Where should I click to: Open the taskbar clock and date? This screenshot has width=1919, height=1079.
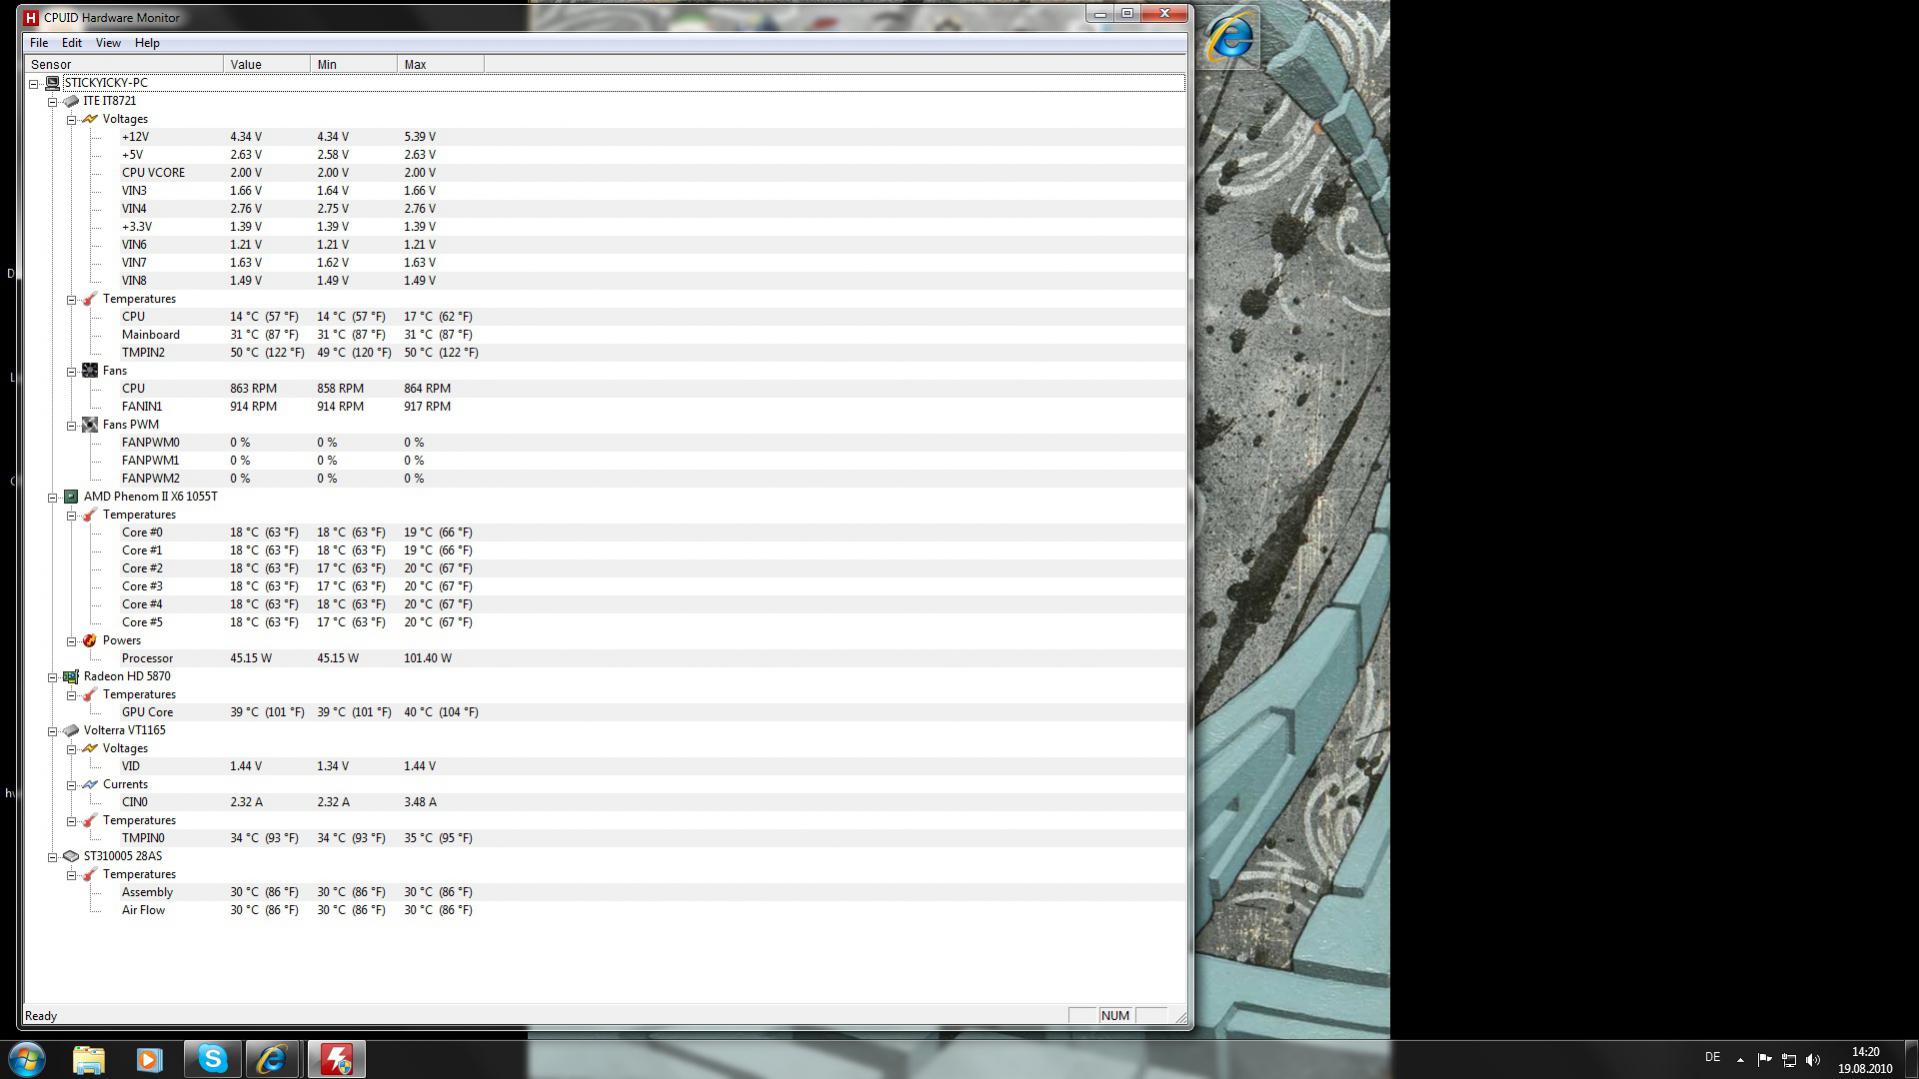point(1865,1060)
